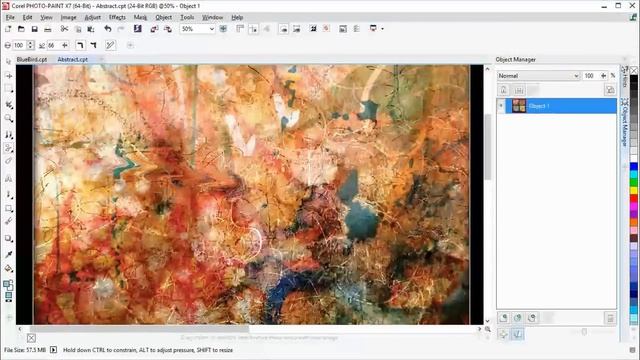The image size is (640, 360).
Task: Open the Mask menu
Action: point(140,18)
